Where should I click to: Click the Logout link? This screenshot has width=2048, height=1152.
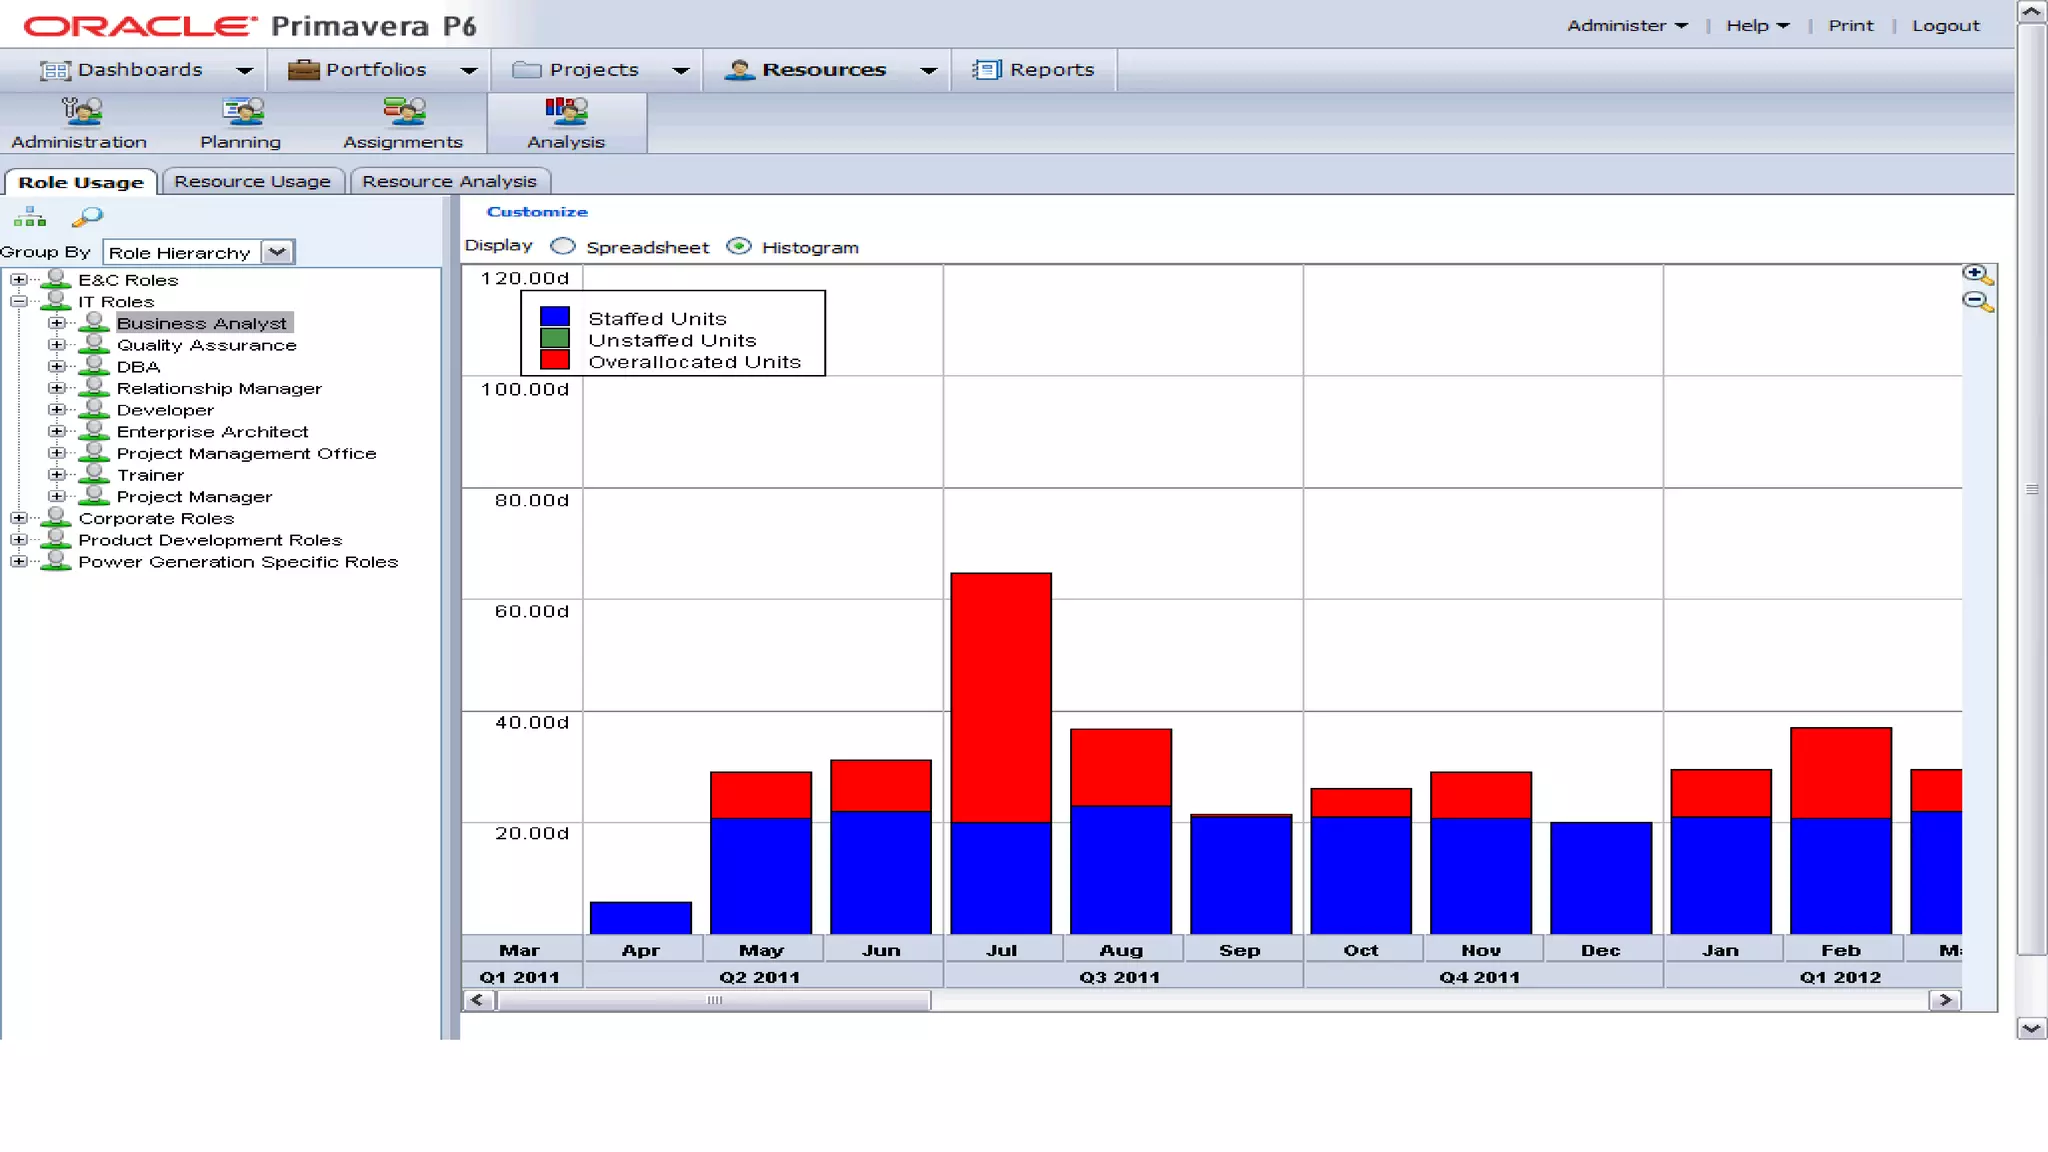[x=1946, y=26]
